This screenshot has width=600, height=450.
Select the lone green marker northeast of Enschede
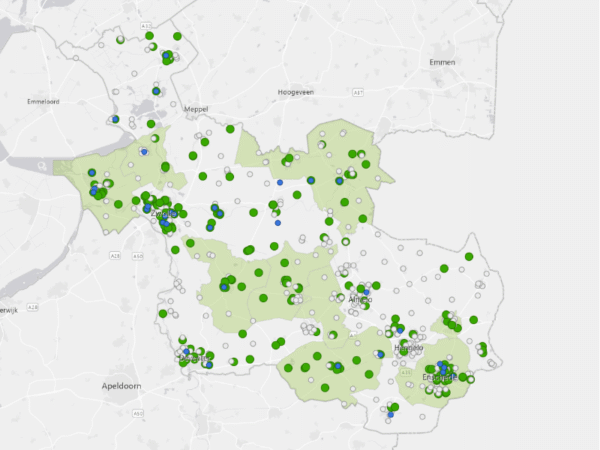(x=473, y=320)
